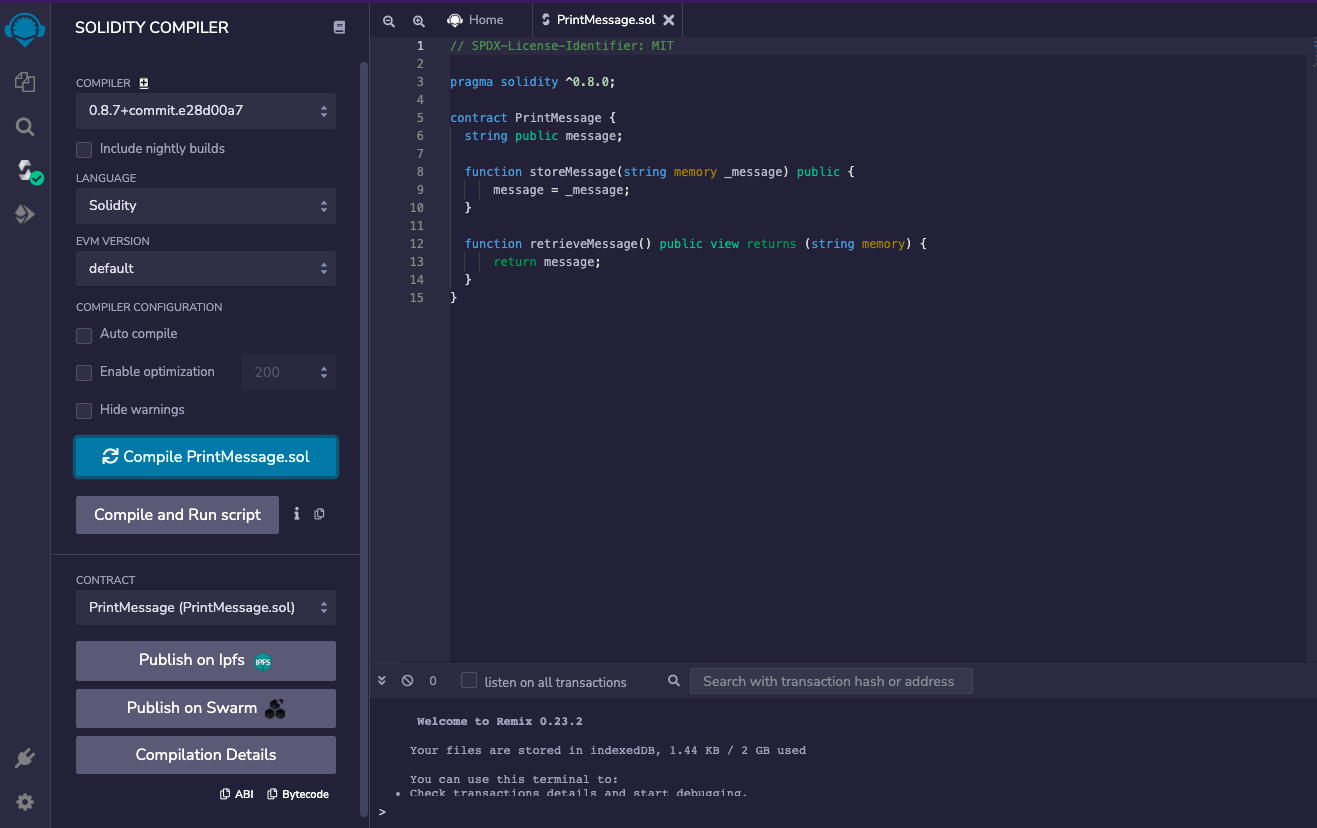Image resolution: width=1317 pixels, height=828 pixels.
Task: Switch to the Home tab
Action: click(475, 20)
